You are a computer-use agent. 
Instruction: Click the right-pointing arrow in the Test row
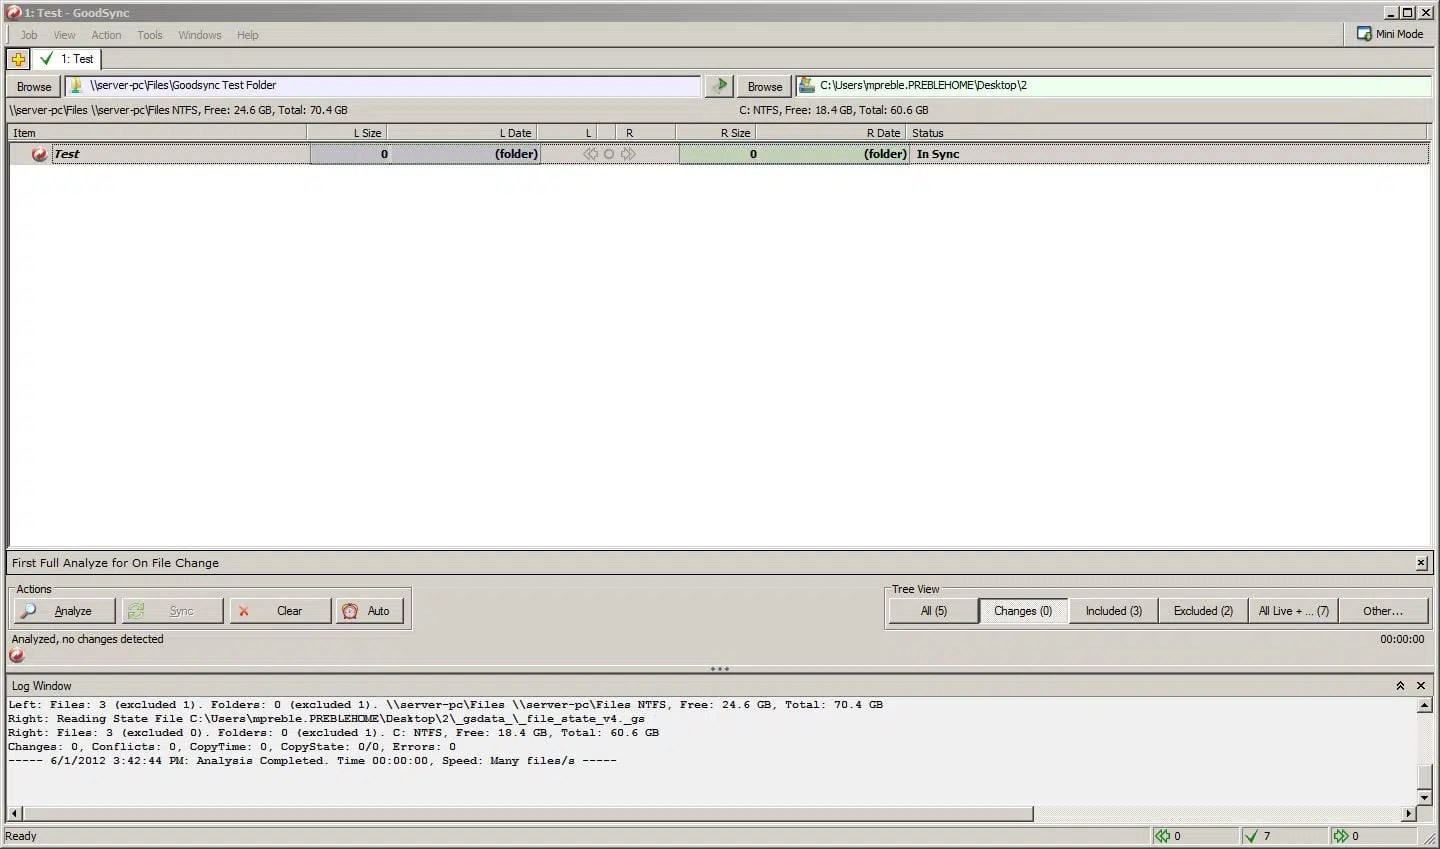(x=628, y=154)
